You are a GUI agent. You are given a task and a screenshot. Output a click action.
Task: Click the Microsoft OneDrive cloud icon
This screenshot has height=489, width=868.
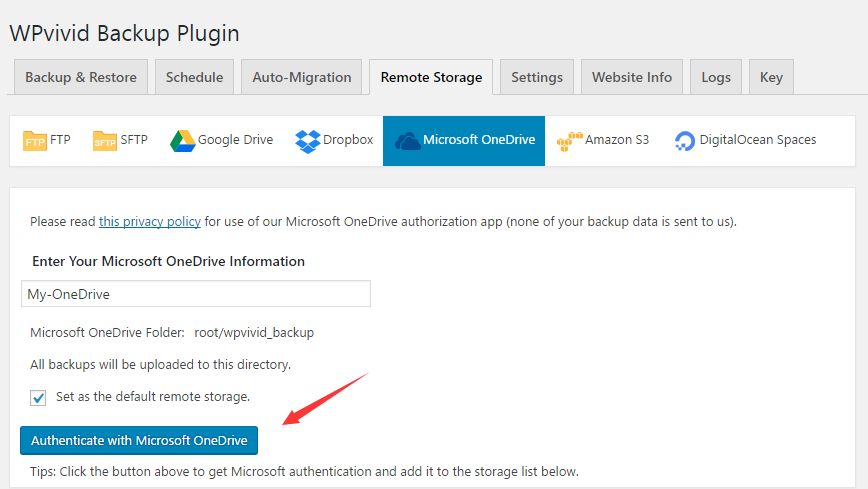coord(407,141)
